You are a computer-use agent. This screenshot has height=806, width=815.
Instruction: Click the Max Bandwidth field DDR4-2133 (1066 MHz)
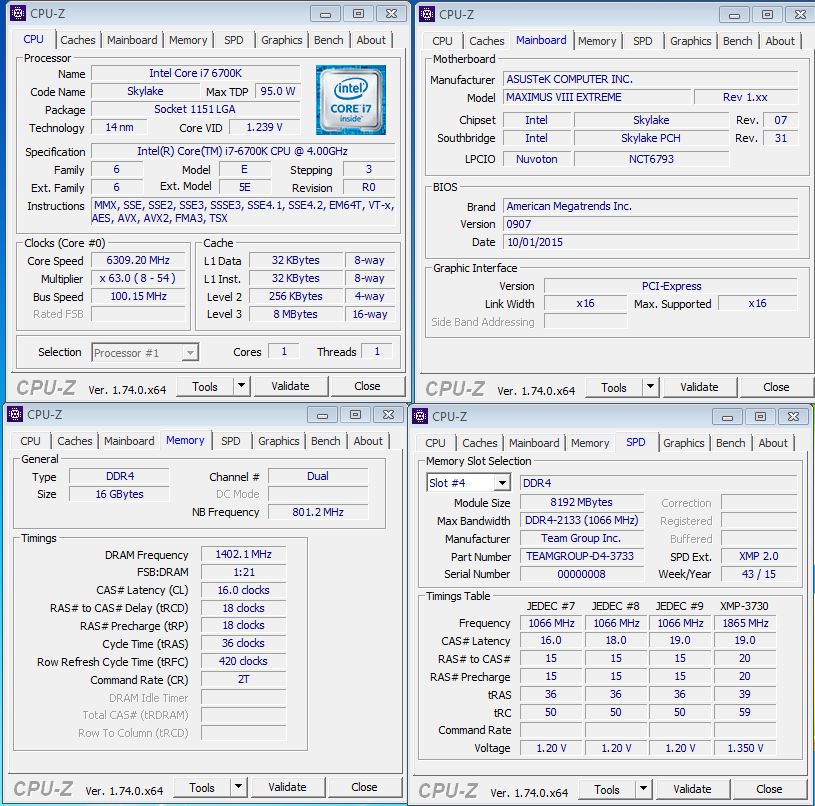[x=582, y=520]
